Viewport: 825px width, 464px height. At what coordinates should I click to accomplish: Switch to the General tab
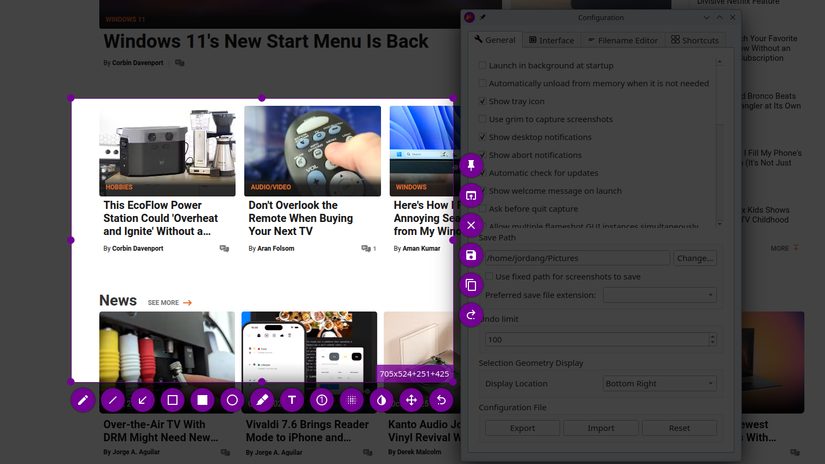(495, 40)
